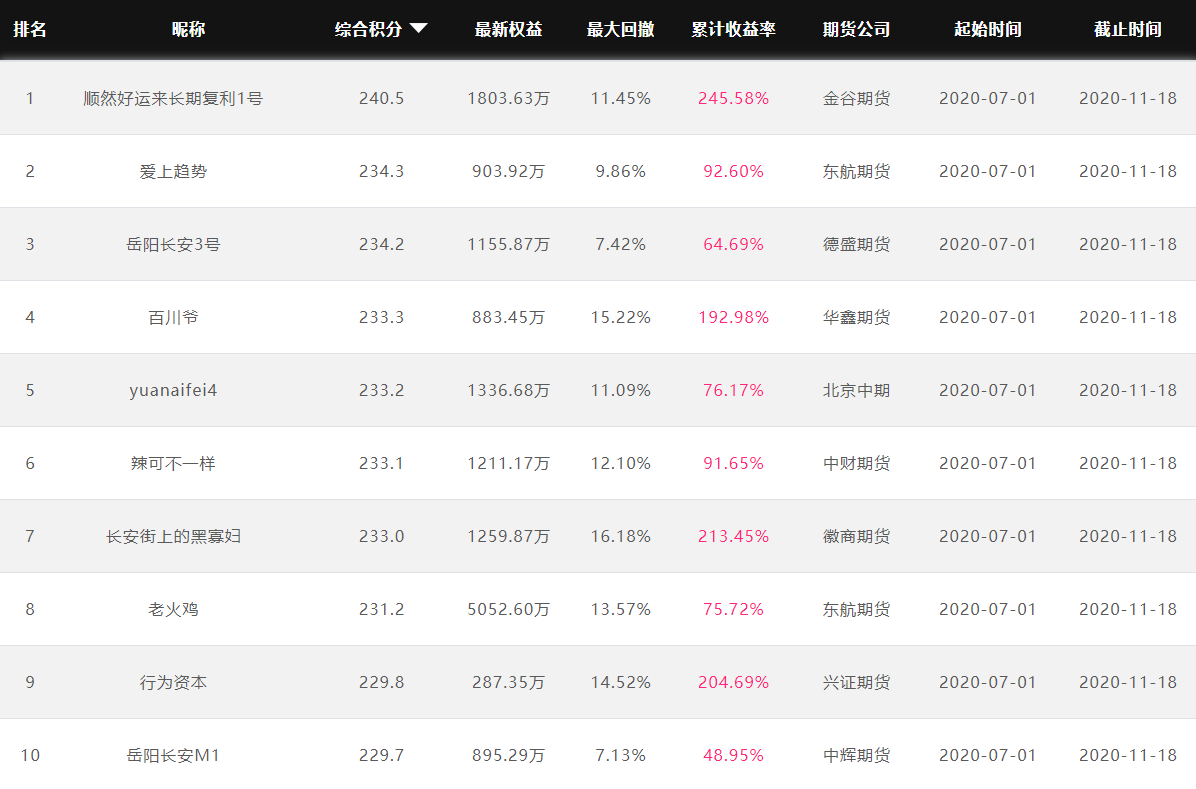The image size is (1196, 789).
Task: Click the 起始时间 column header
Action: (988, 29)
